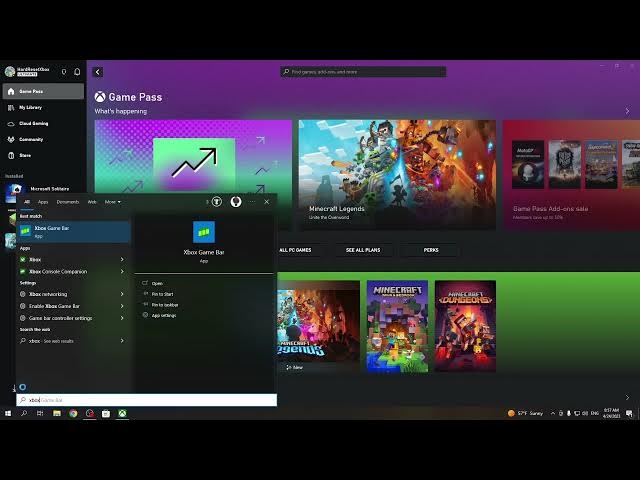Choose Pin to Start option
Viewport: 640px width, 480px height.
tap(162, 294)
